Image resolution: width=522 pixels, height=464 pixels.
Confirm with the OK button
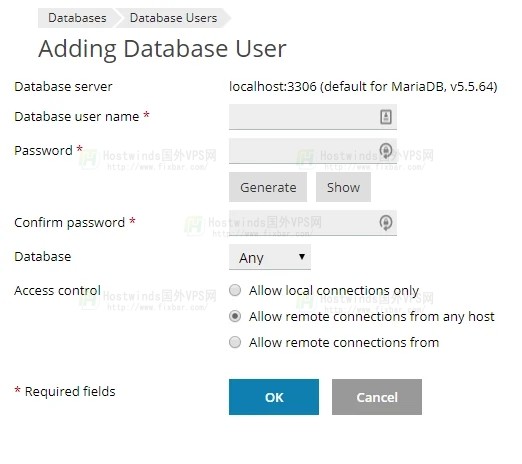(x=274, y=397)
